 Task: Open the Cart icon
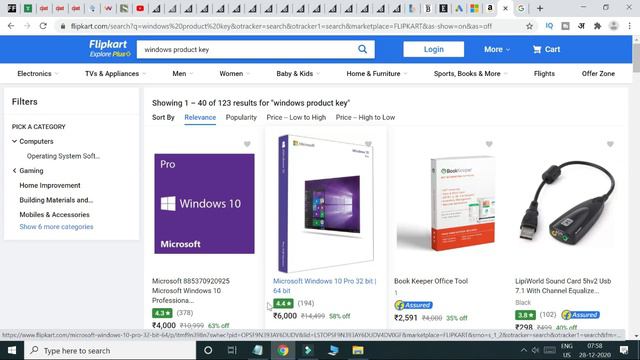[546, 49]
